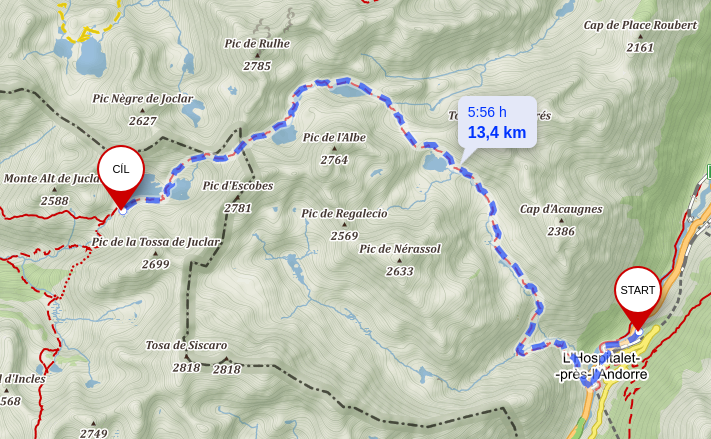Click Pic de la Tossa de Juclar
Image resolution: width=711 pixels, height=439 pixels.
click(156, 242)
